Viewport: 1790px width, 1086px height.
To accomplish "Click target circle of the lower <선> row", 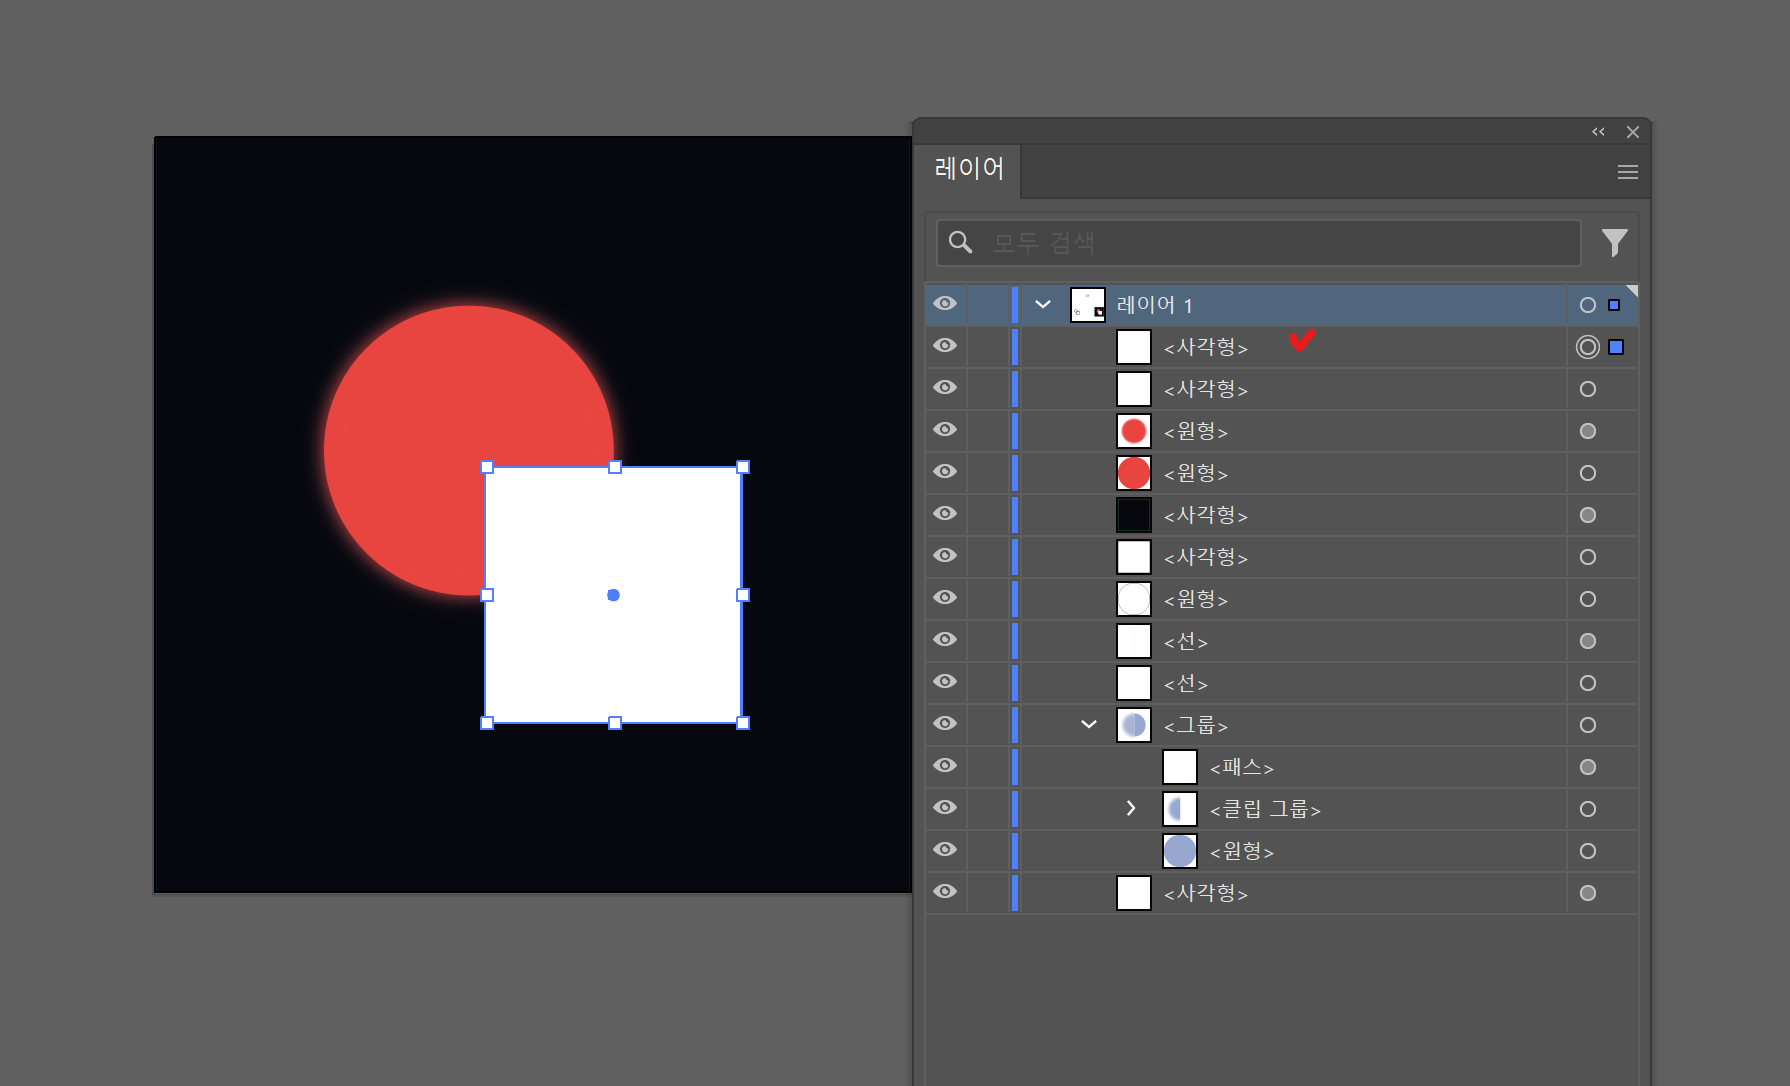I will tap(1588, 683).
